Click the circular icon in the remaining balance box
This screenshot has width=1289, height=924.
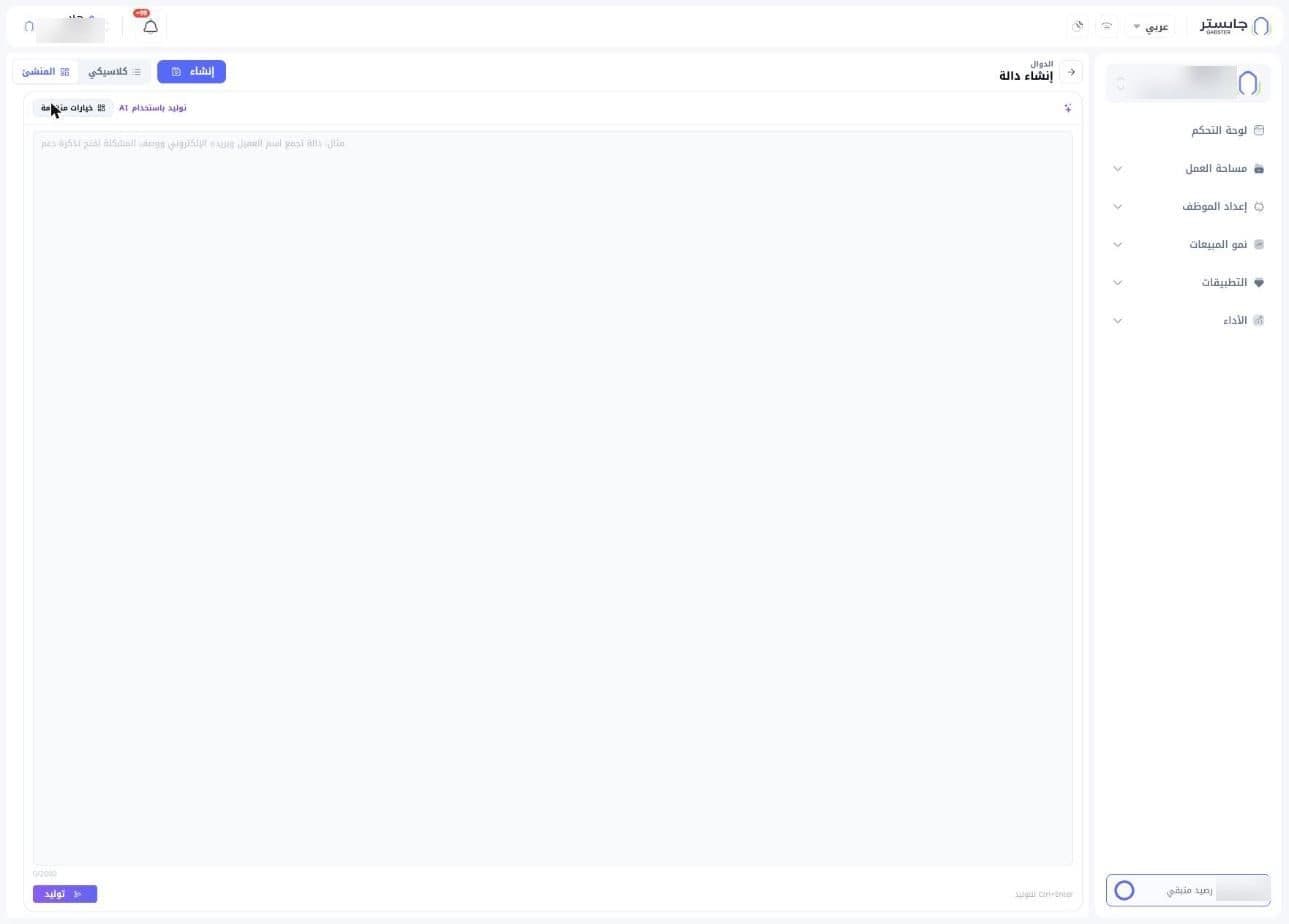click(x=1124, y=890)
